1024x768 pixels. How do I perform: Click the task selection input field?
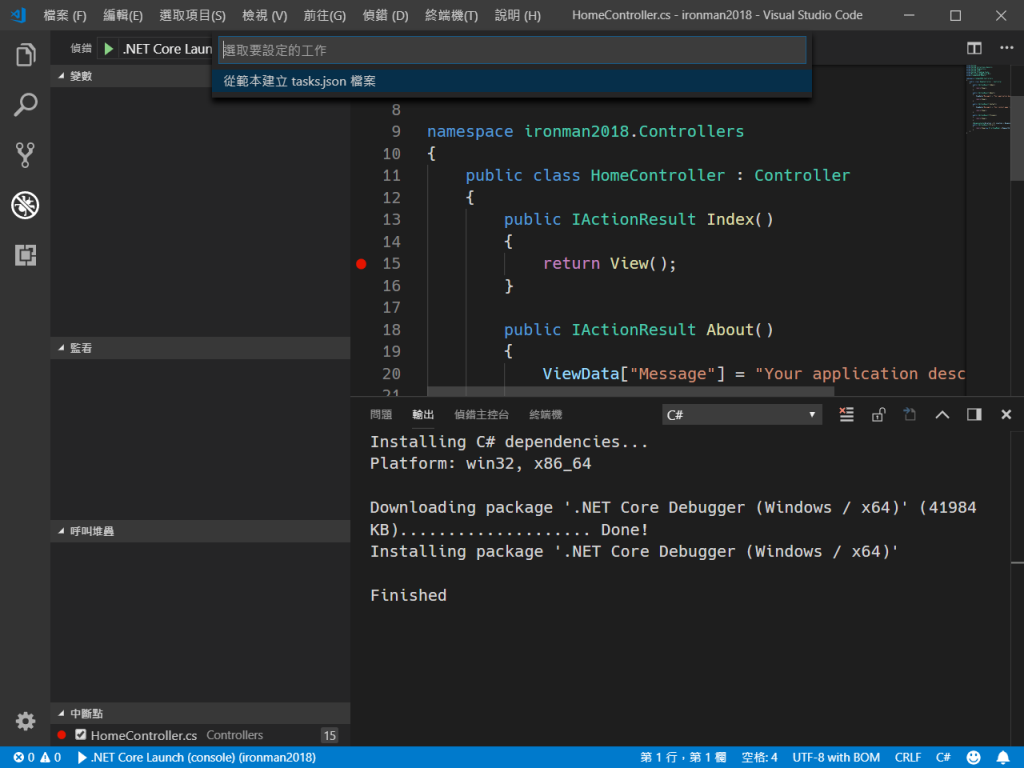[512, 50]
